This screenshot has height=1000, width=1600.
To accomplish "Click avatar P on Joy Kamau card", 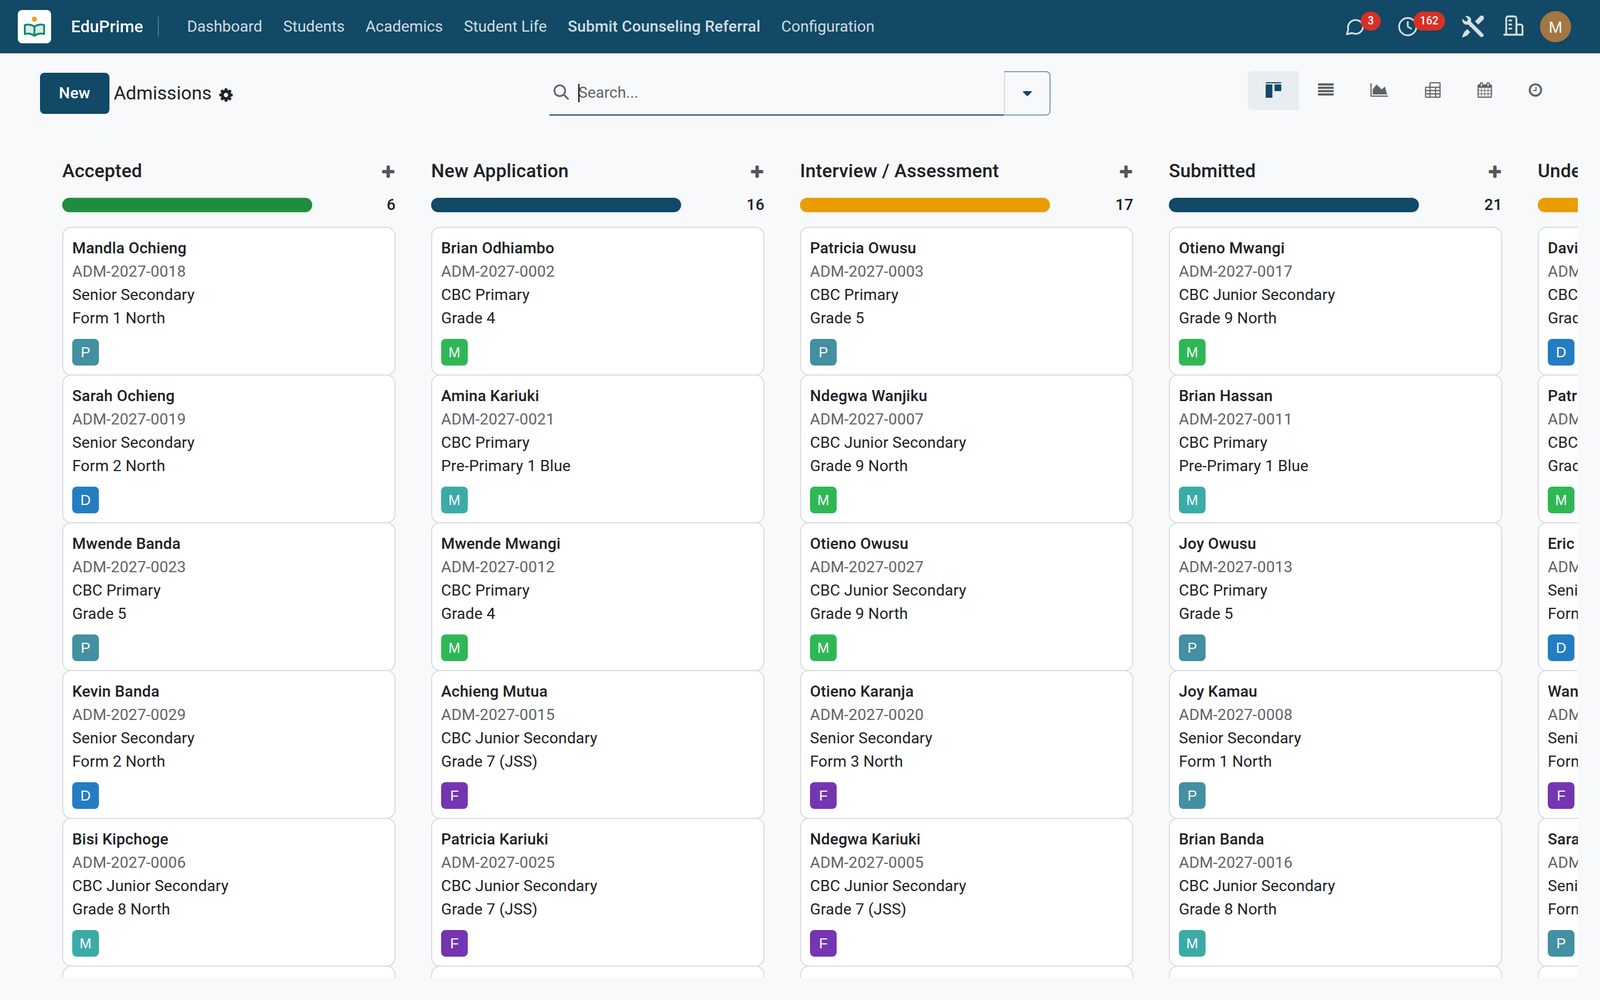I will click(1192, 796).
